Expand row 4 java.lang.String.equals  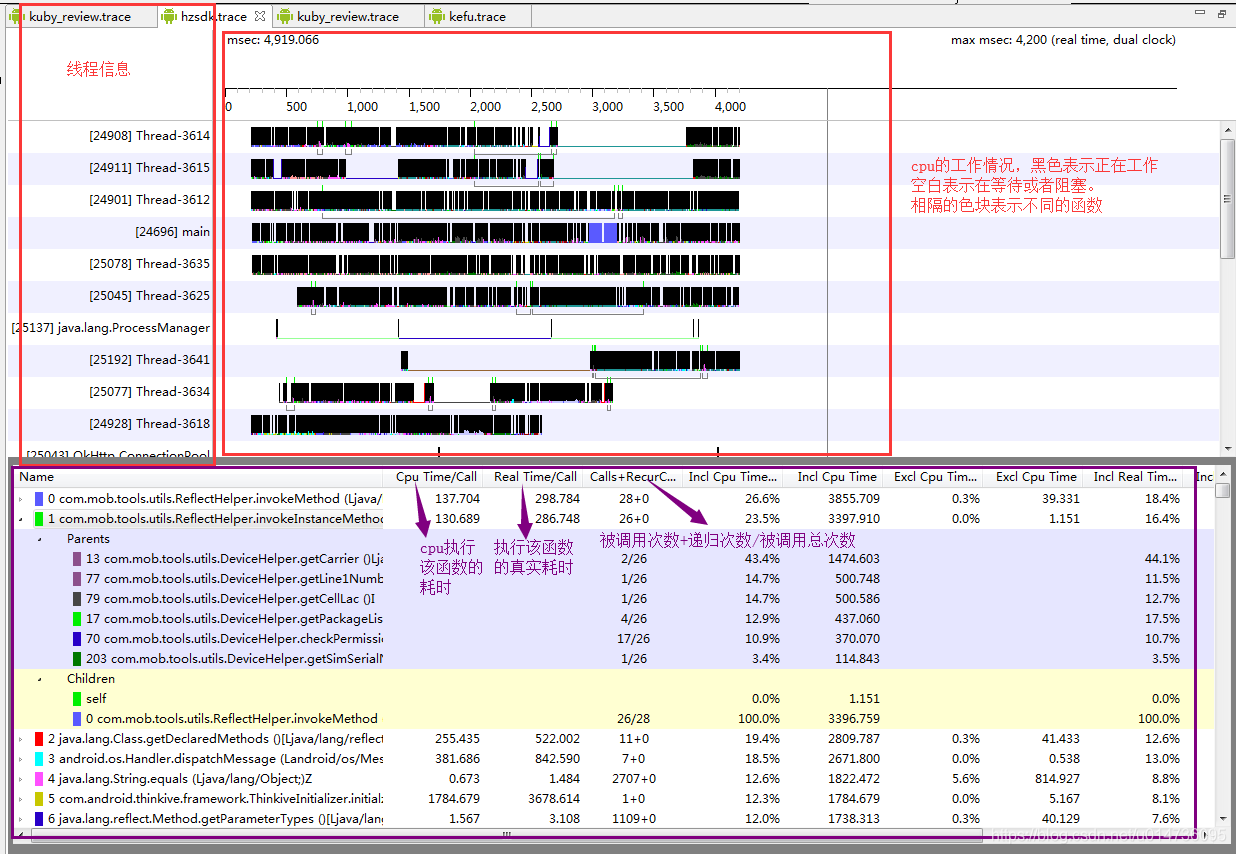pyautogui.click(x=22, y=778)
